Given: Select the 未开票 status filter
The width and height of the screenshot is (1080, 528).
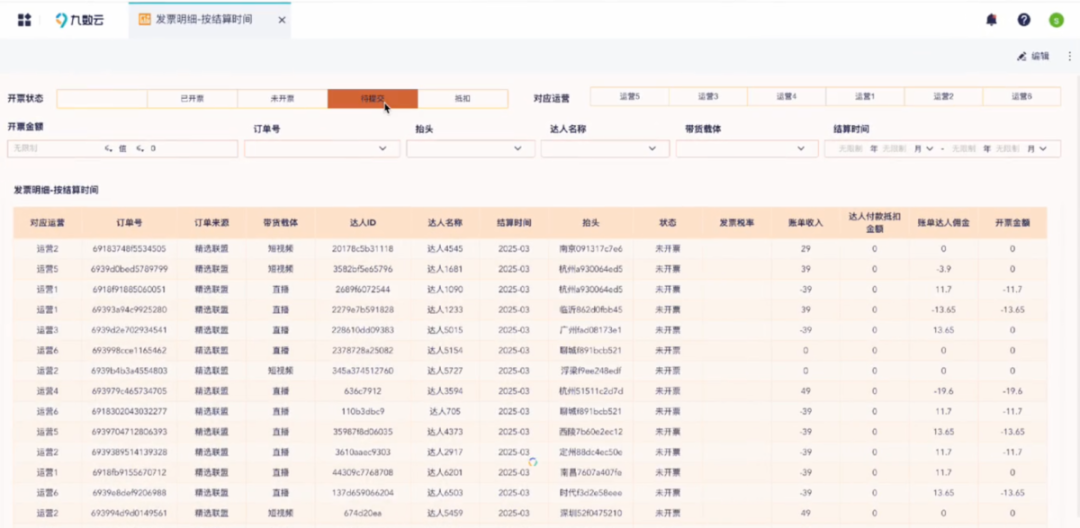Looking at the screenshot, I should click(282, 98).
